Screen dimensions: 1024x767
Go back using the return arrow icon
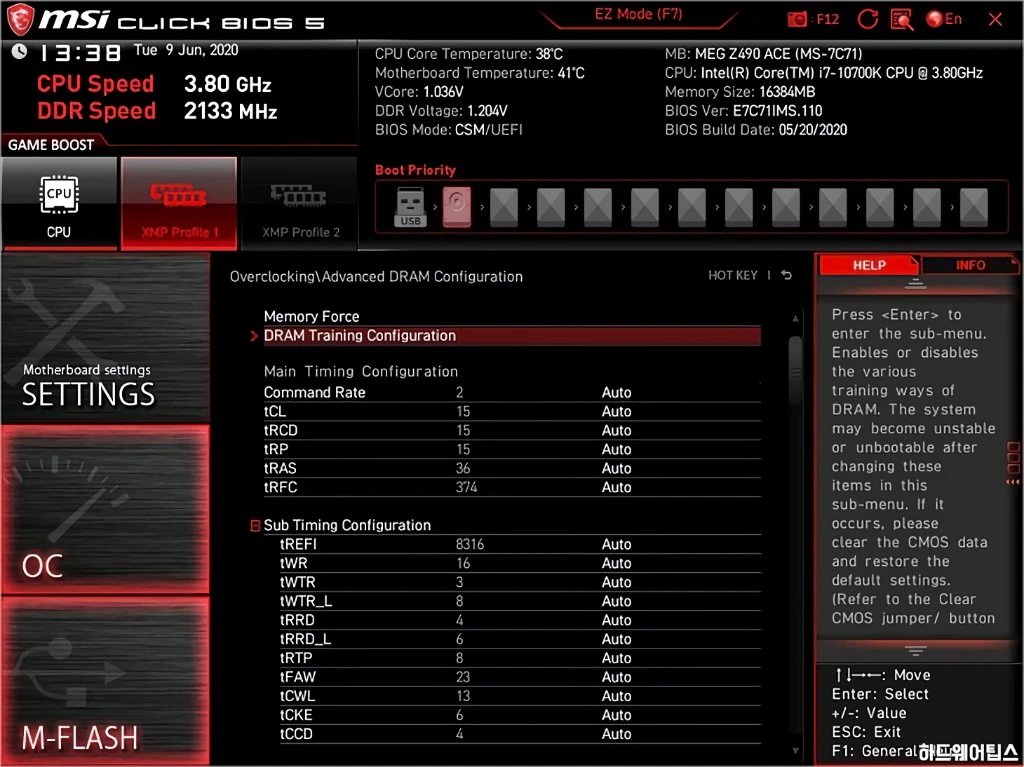pos(786,275)
